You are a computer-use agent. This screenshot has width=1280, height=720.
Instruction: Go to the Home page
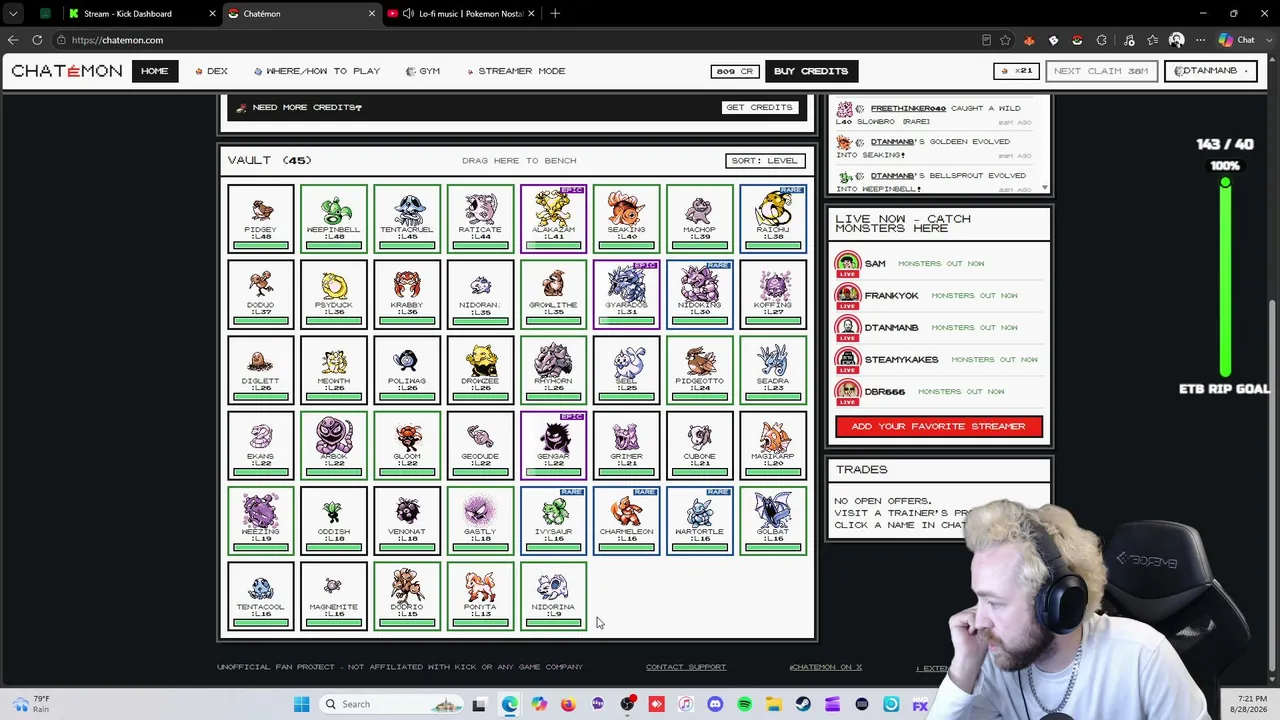154,71
